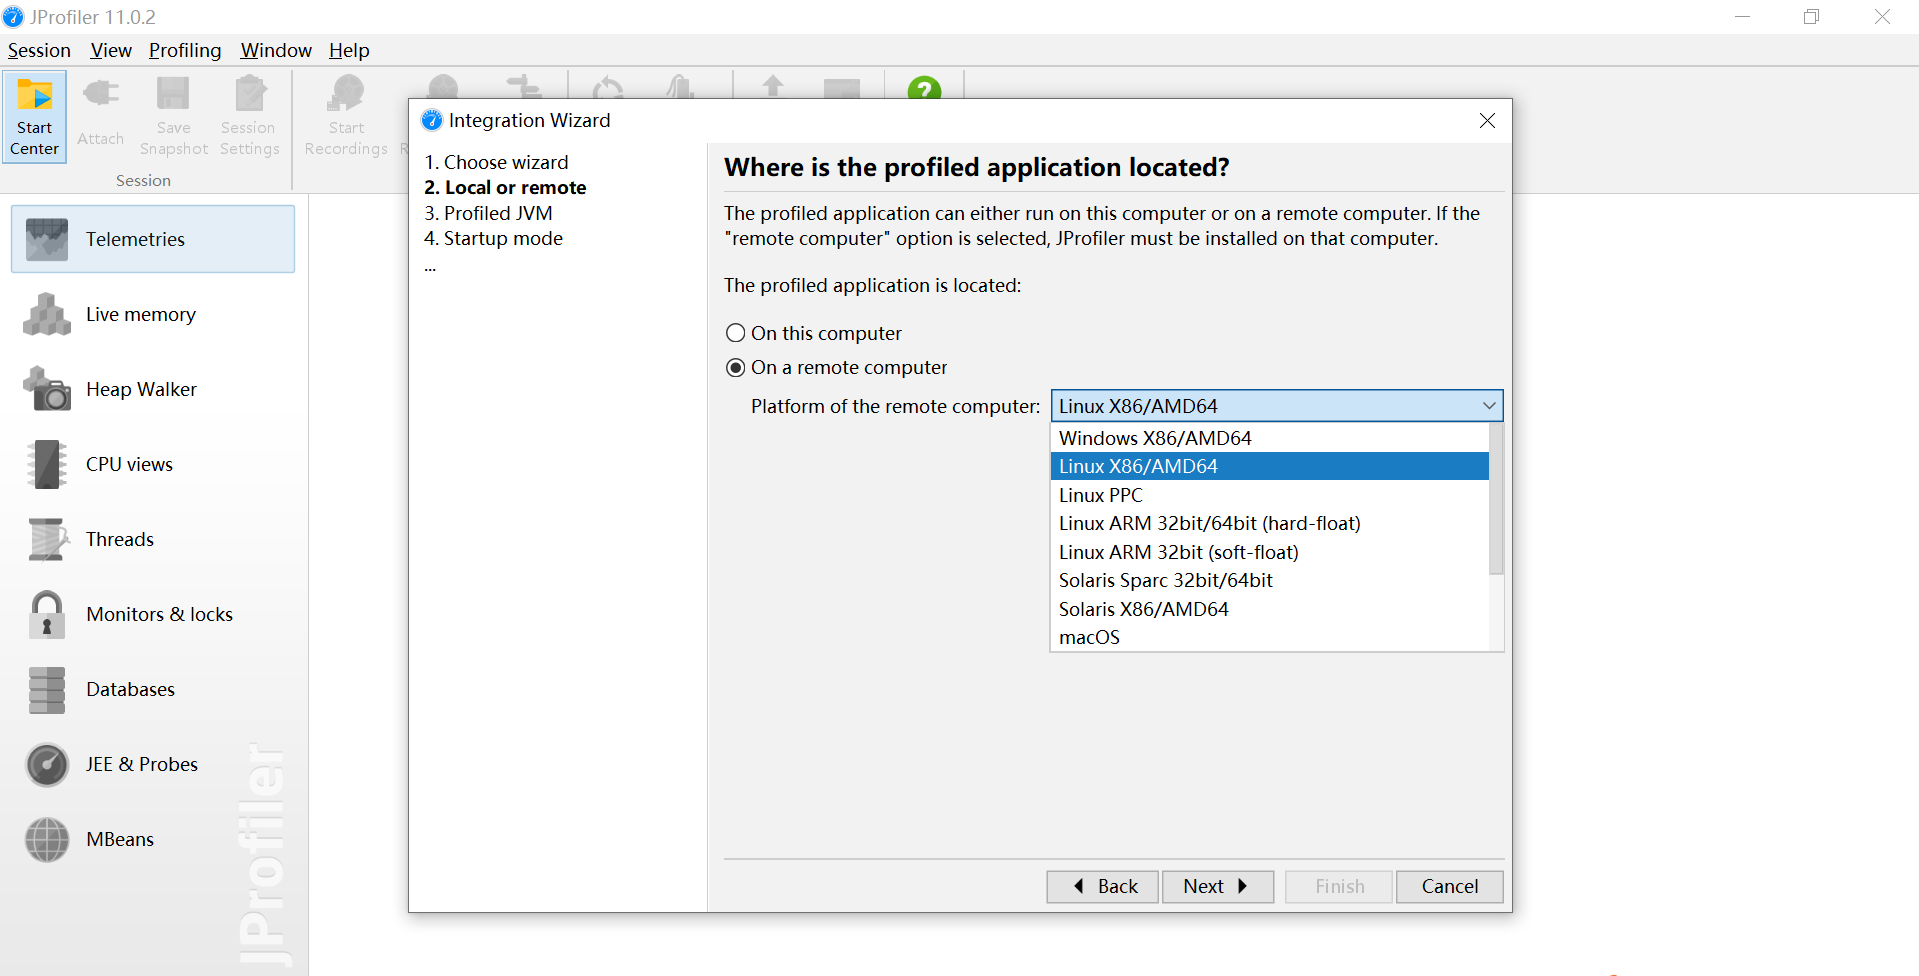Click Start Recordings toolbar icon
The width and height of the screenshot is (1919, 976).
point(346,117)
